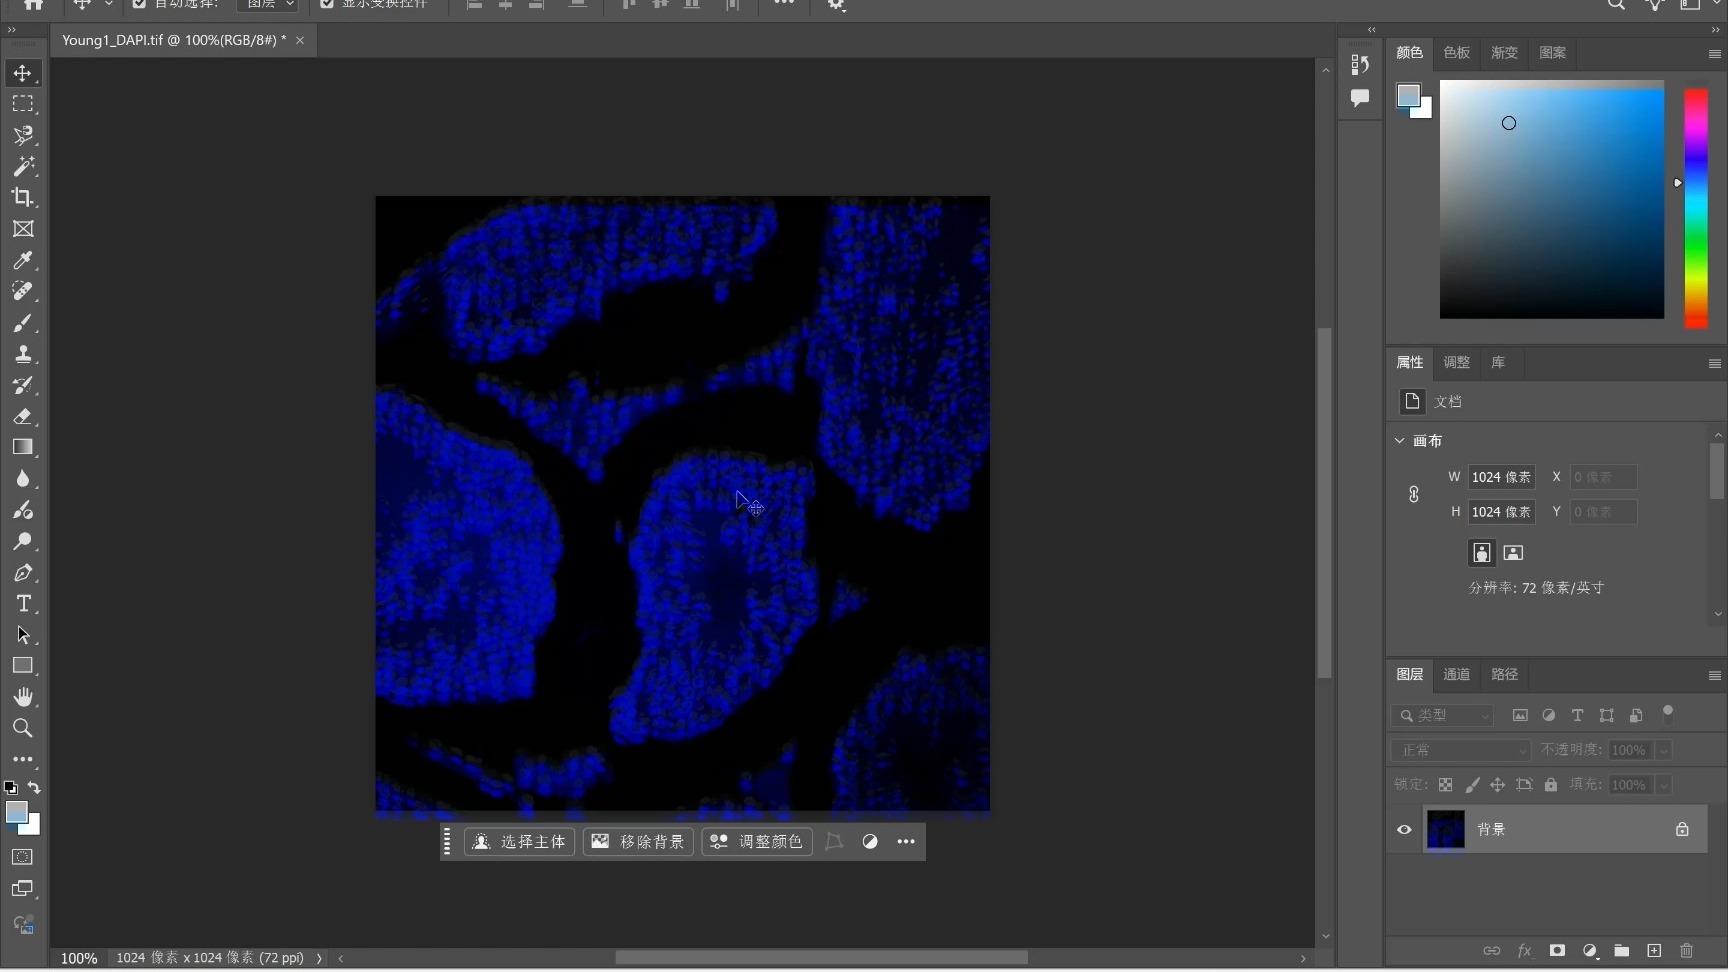Select the Hand tool
This screenshot has height=972, width=1728.
[22, 697]
